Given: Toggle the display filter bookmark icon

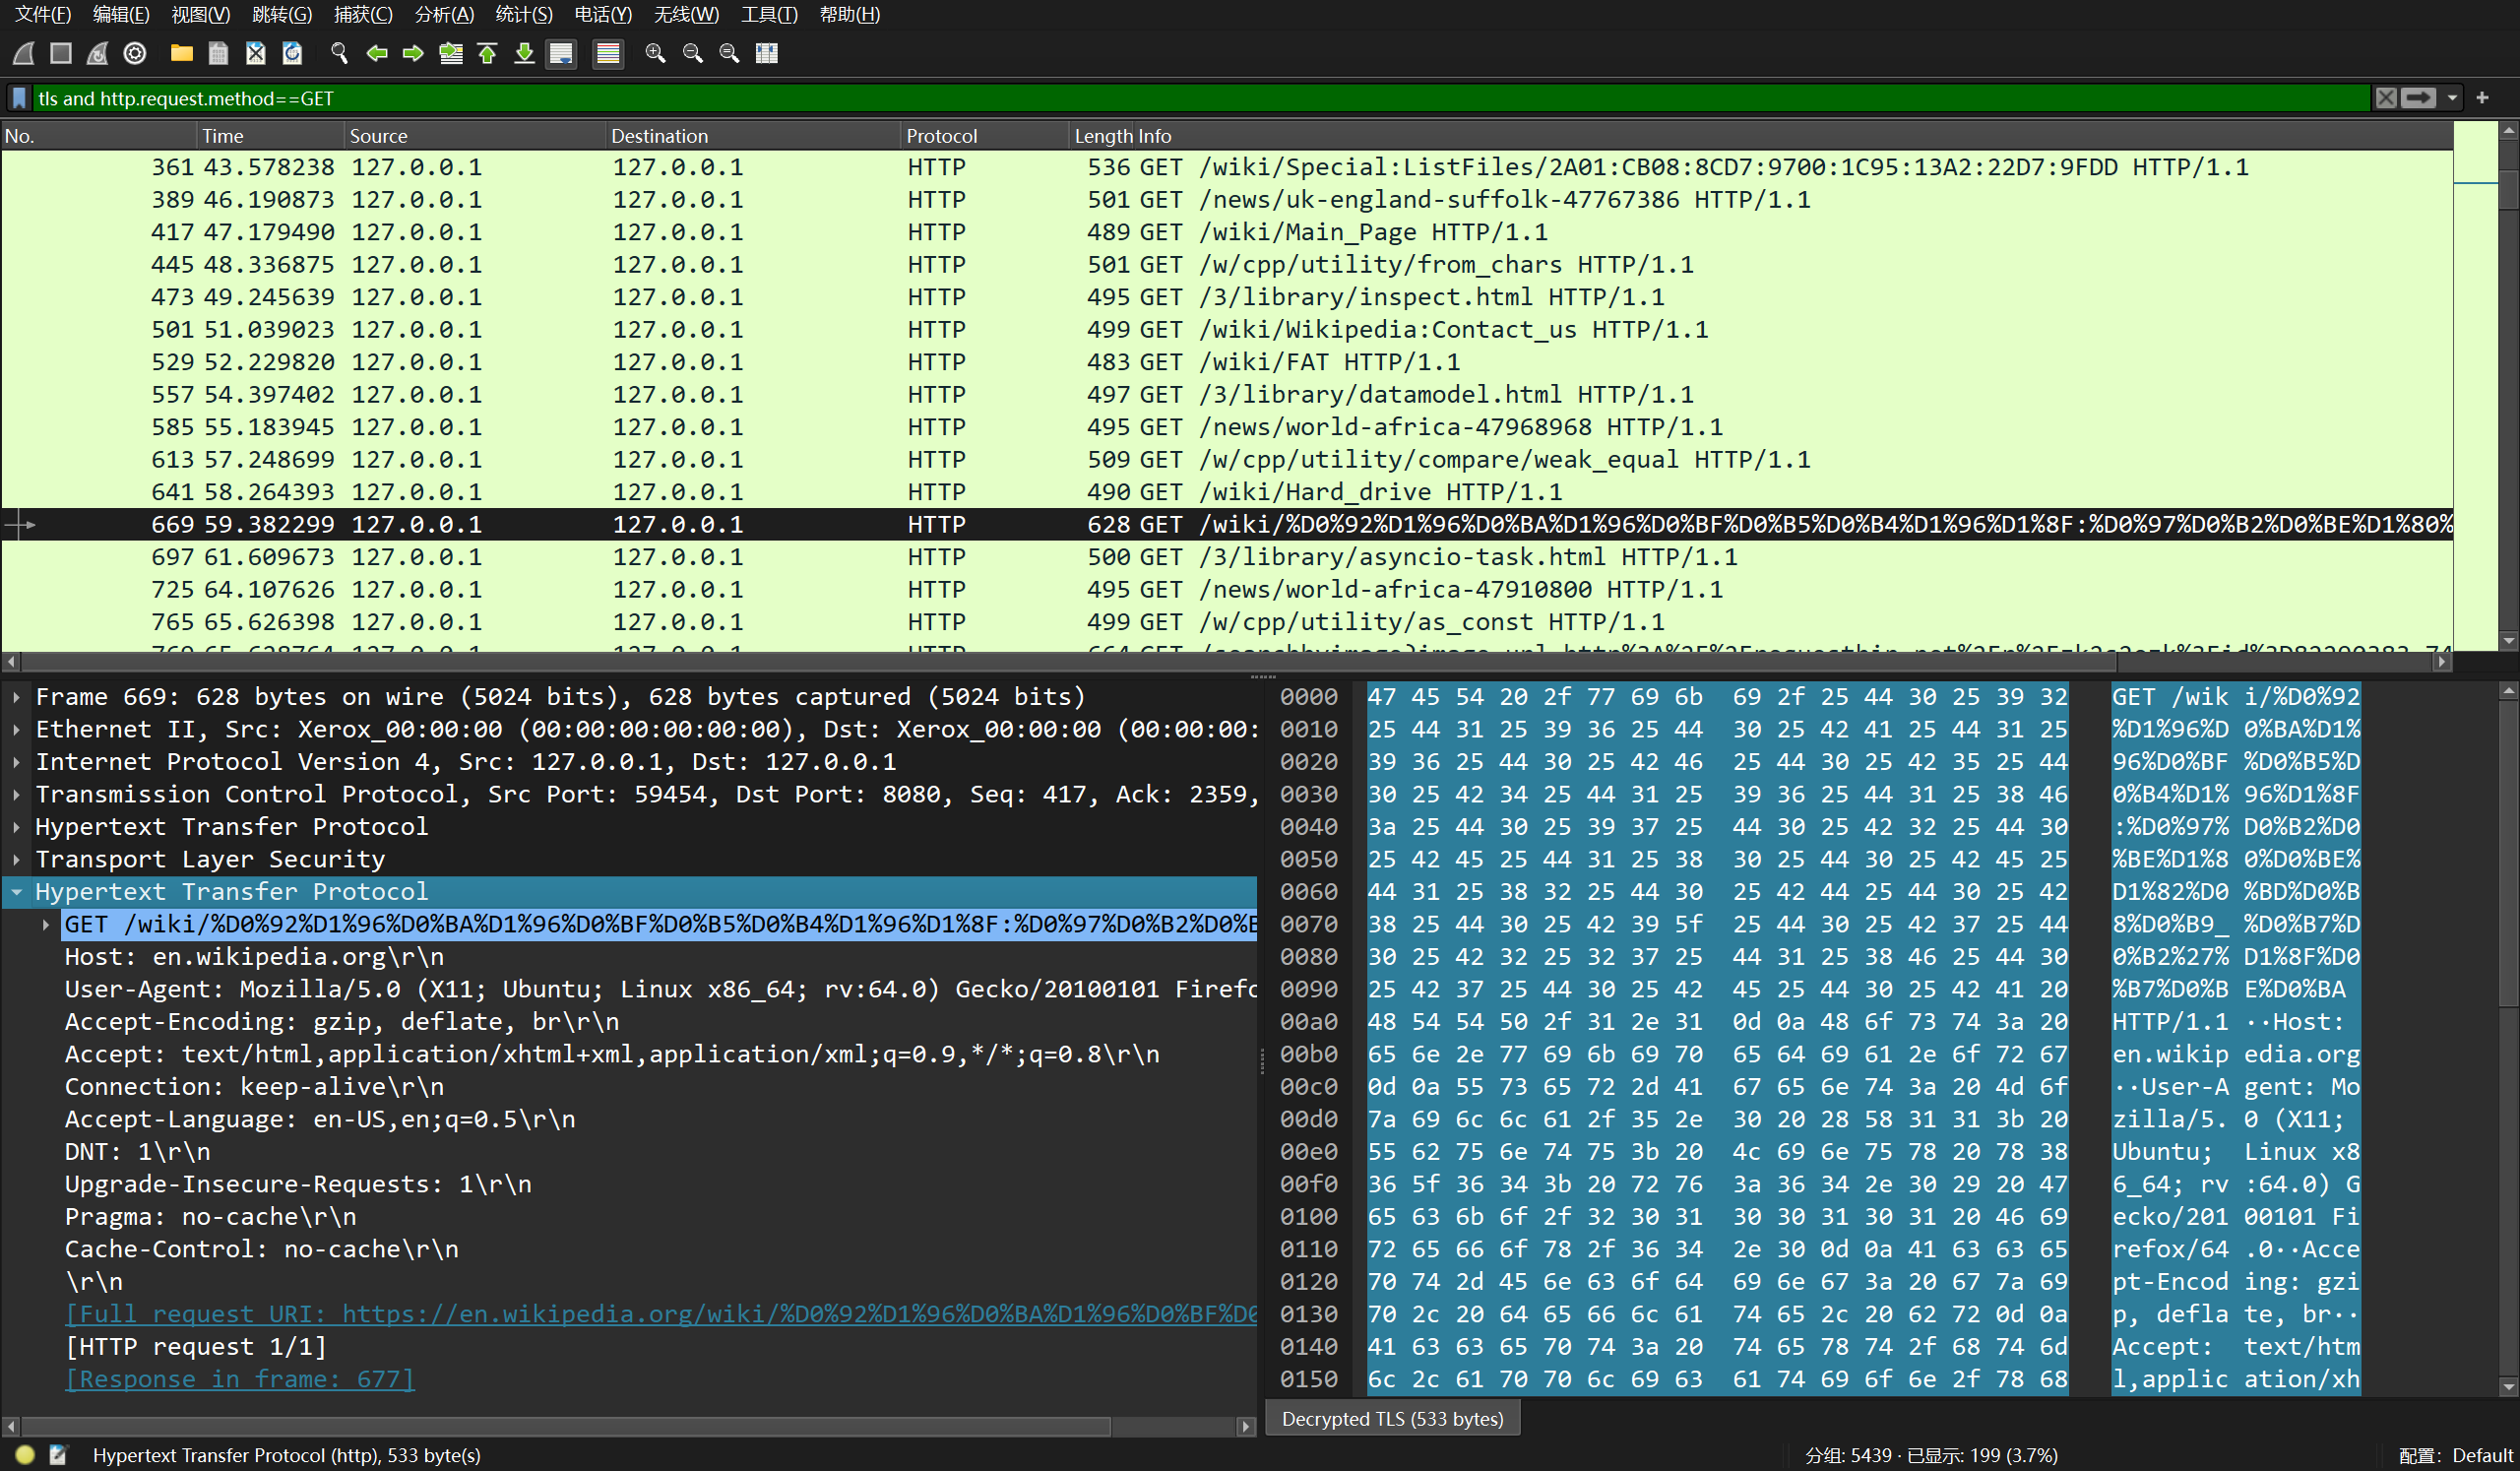Looking at the screenshot, I should pyautogui.click(x=19, y=98).
